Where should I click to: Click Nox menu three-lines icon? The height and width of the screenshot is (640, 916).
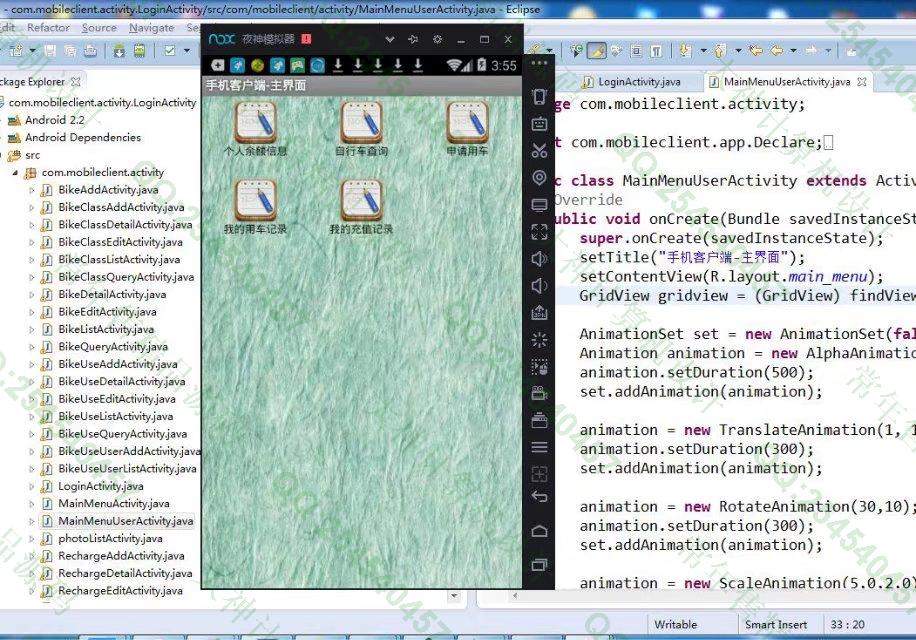pos(539,447)
